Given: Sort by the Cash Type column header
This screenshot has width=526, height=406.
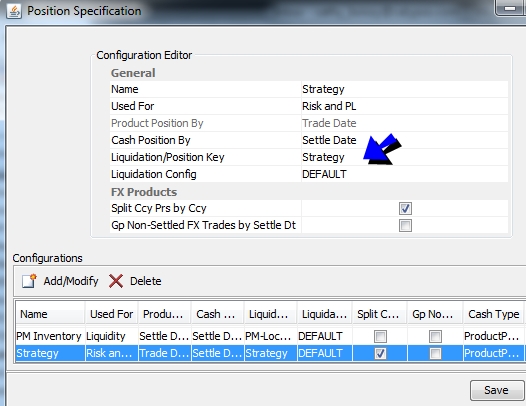Looking at the screenshot, I should tap(493, 314).
